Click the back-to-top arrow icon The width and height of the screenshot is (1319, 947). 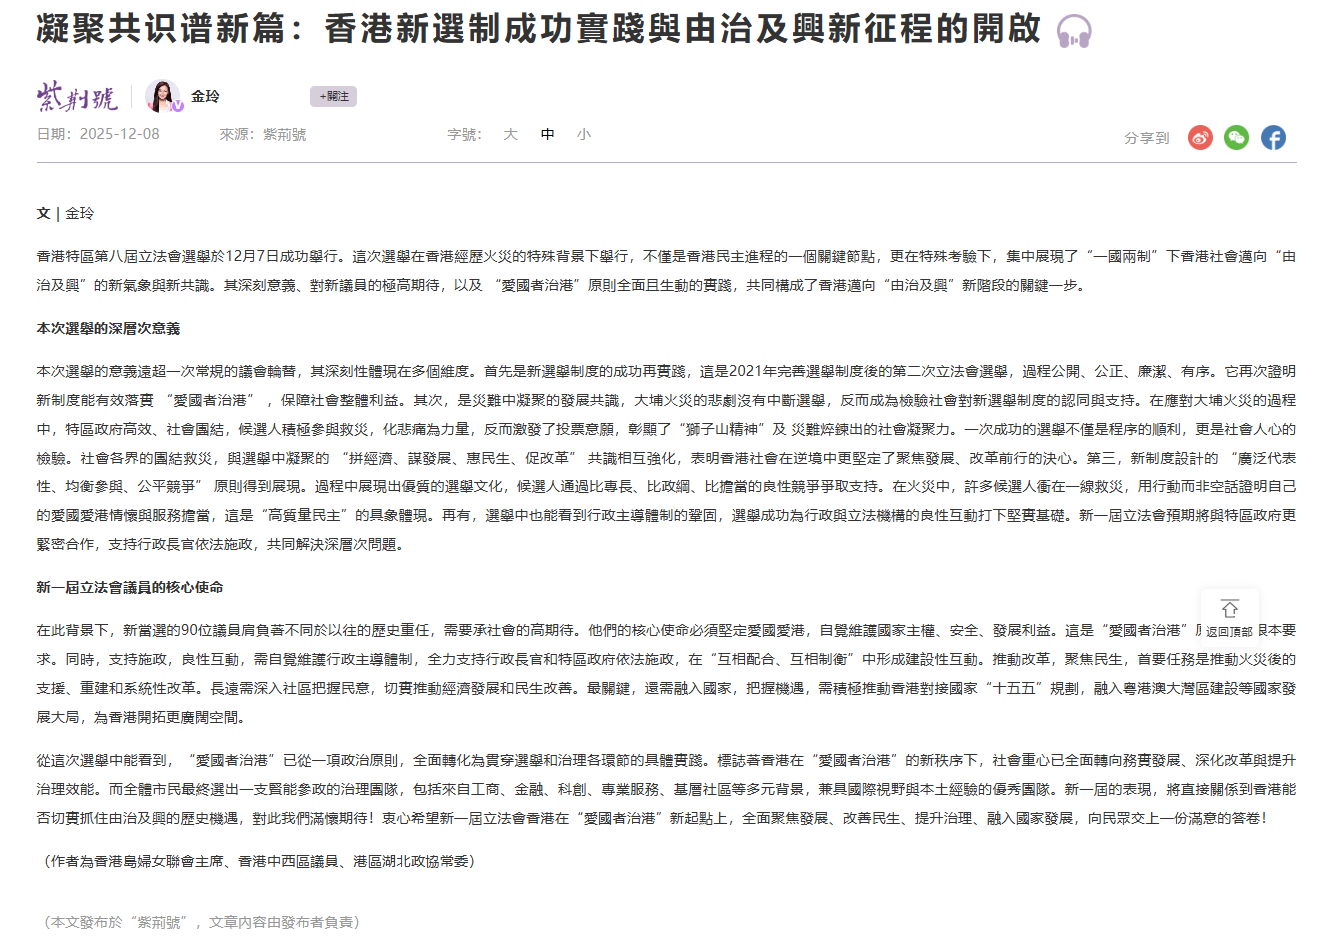[x=1229, y=608]
